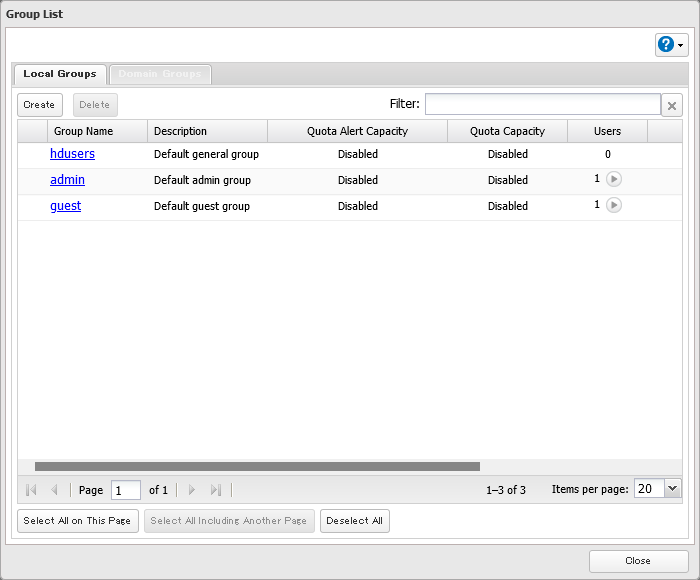Clear the filter with the X icon
The width and height of the screenshot is (700, 580).
click(673, 105)
